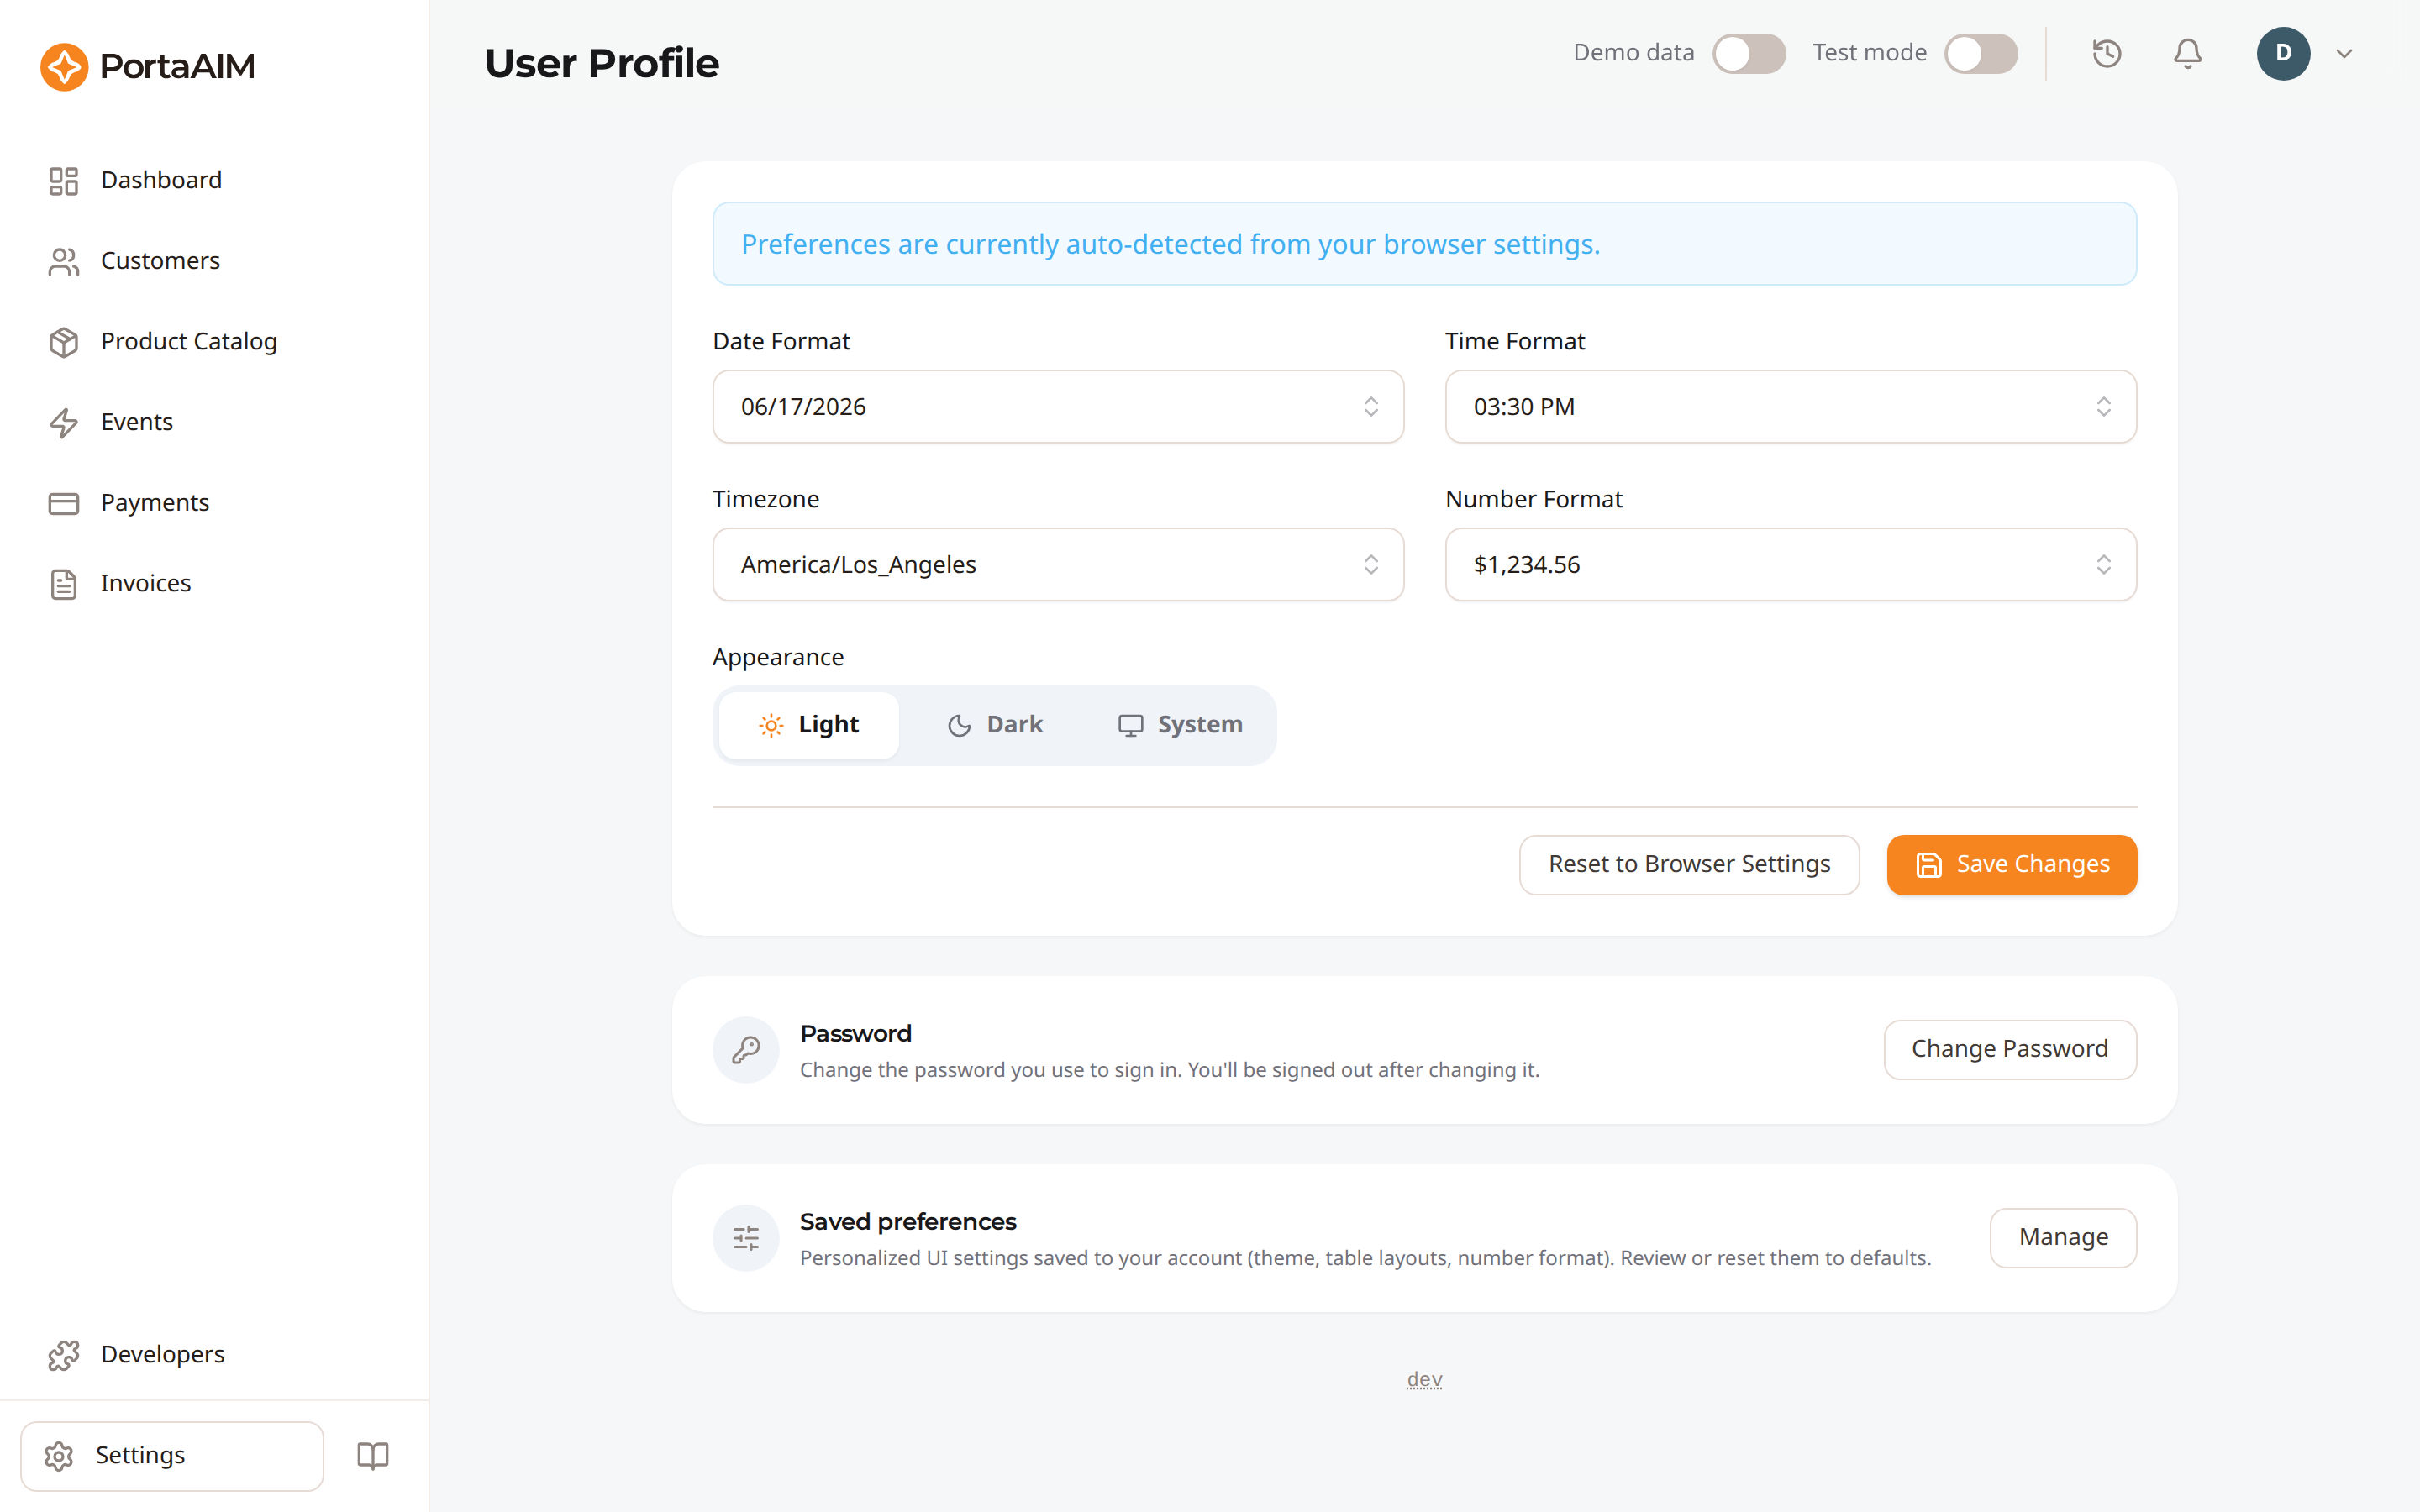The width and height of the screenshot is (2420, 1512).
Task: Click Manage for Saved preferences
Action: [2063, 1238]
